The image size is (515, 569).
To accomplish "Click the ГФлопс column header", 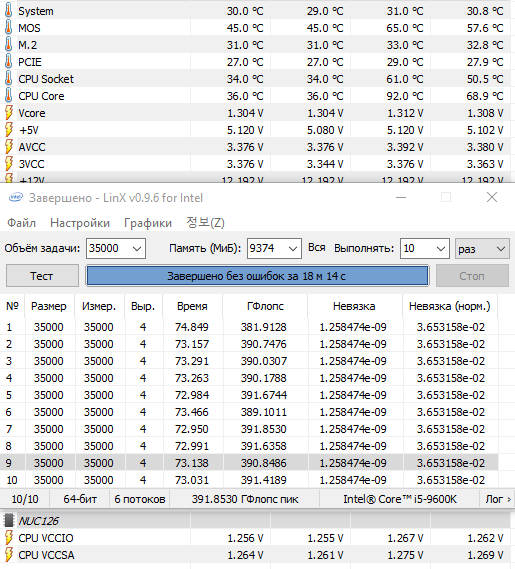I will click(x=265, y=306).
